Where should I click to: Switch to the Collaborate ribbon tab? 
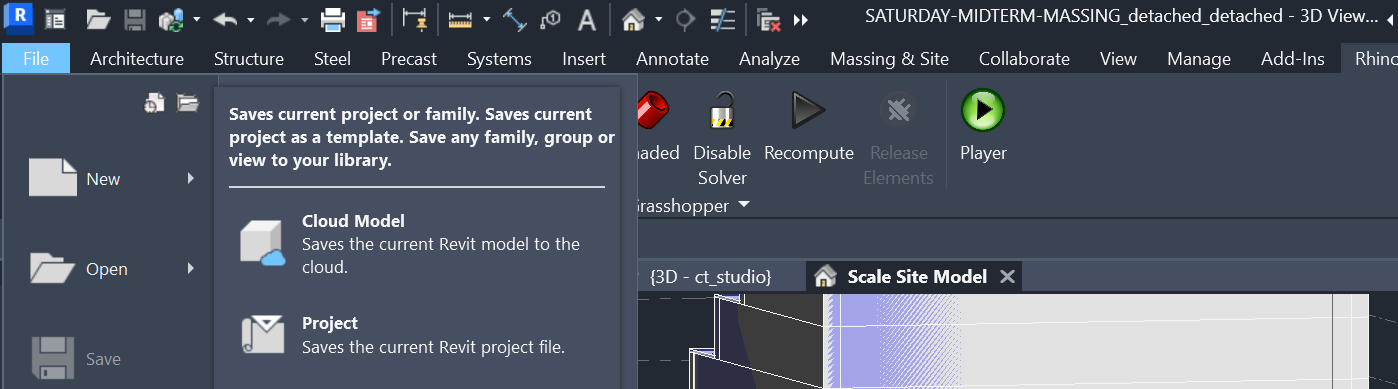click(x=1024, y=59)
